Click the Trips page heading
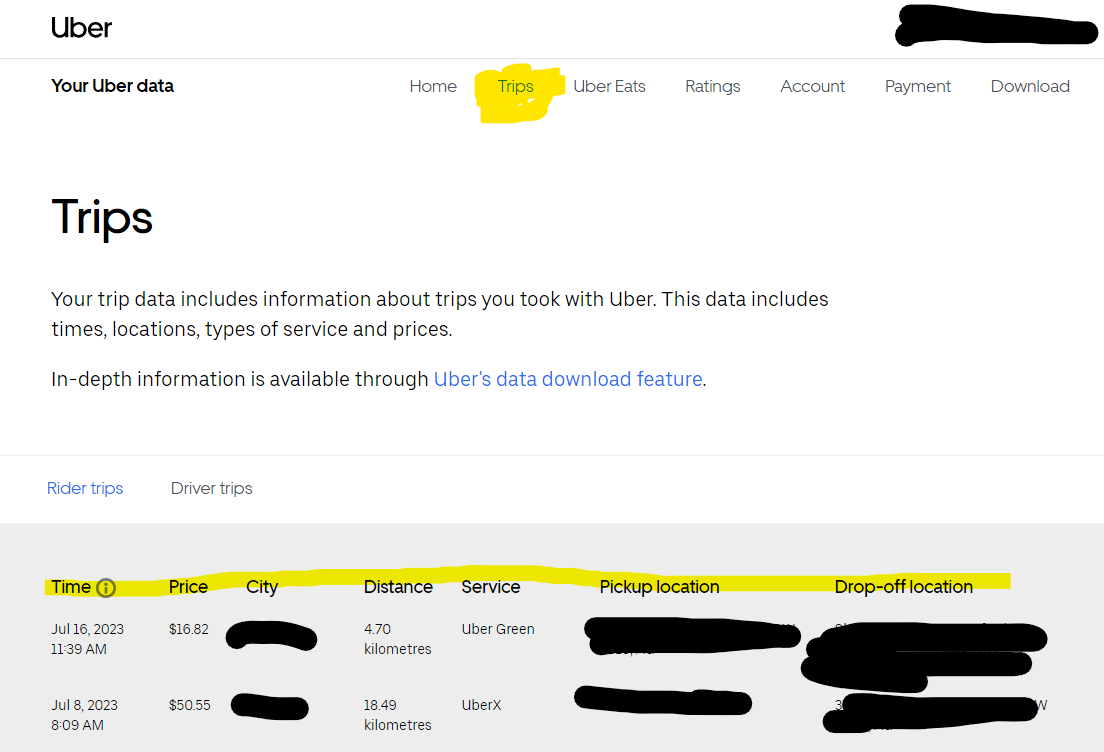This screenshot has height=752, width=1104. 102,217
